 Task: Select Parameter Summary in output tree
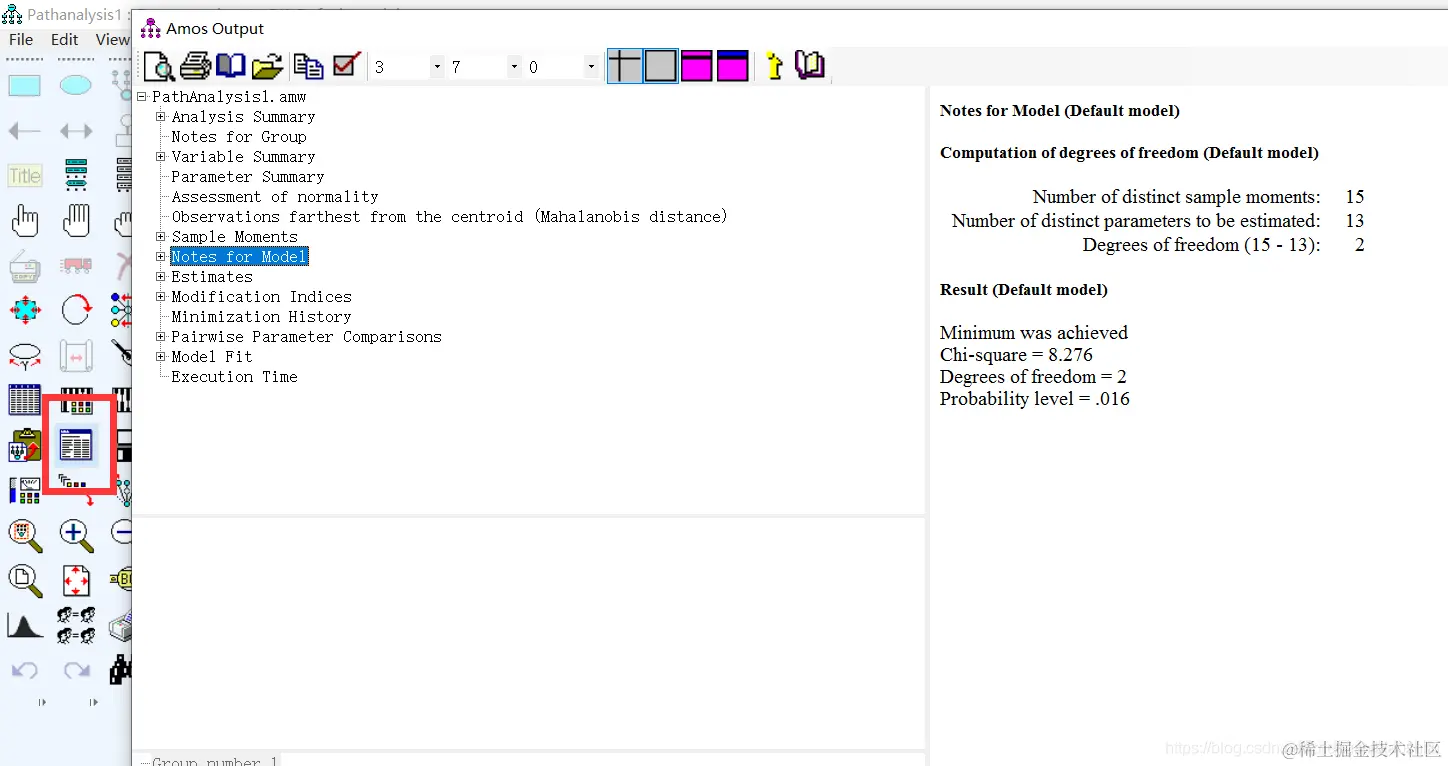pyautogui.click(x=248, y=177)
